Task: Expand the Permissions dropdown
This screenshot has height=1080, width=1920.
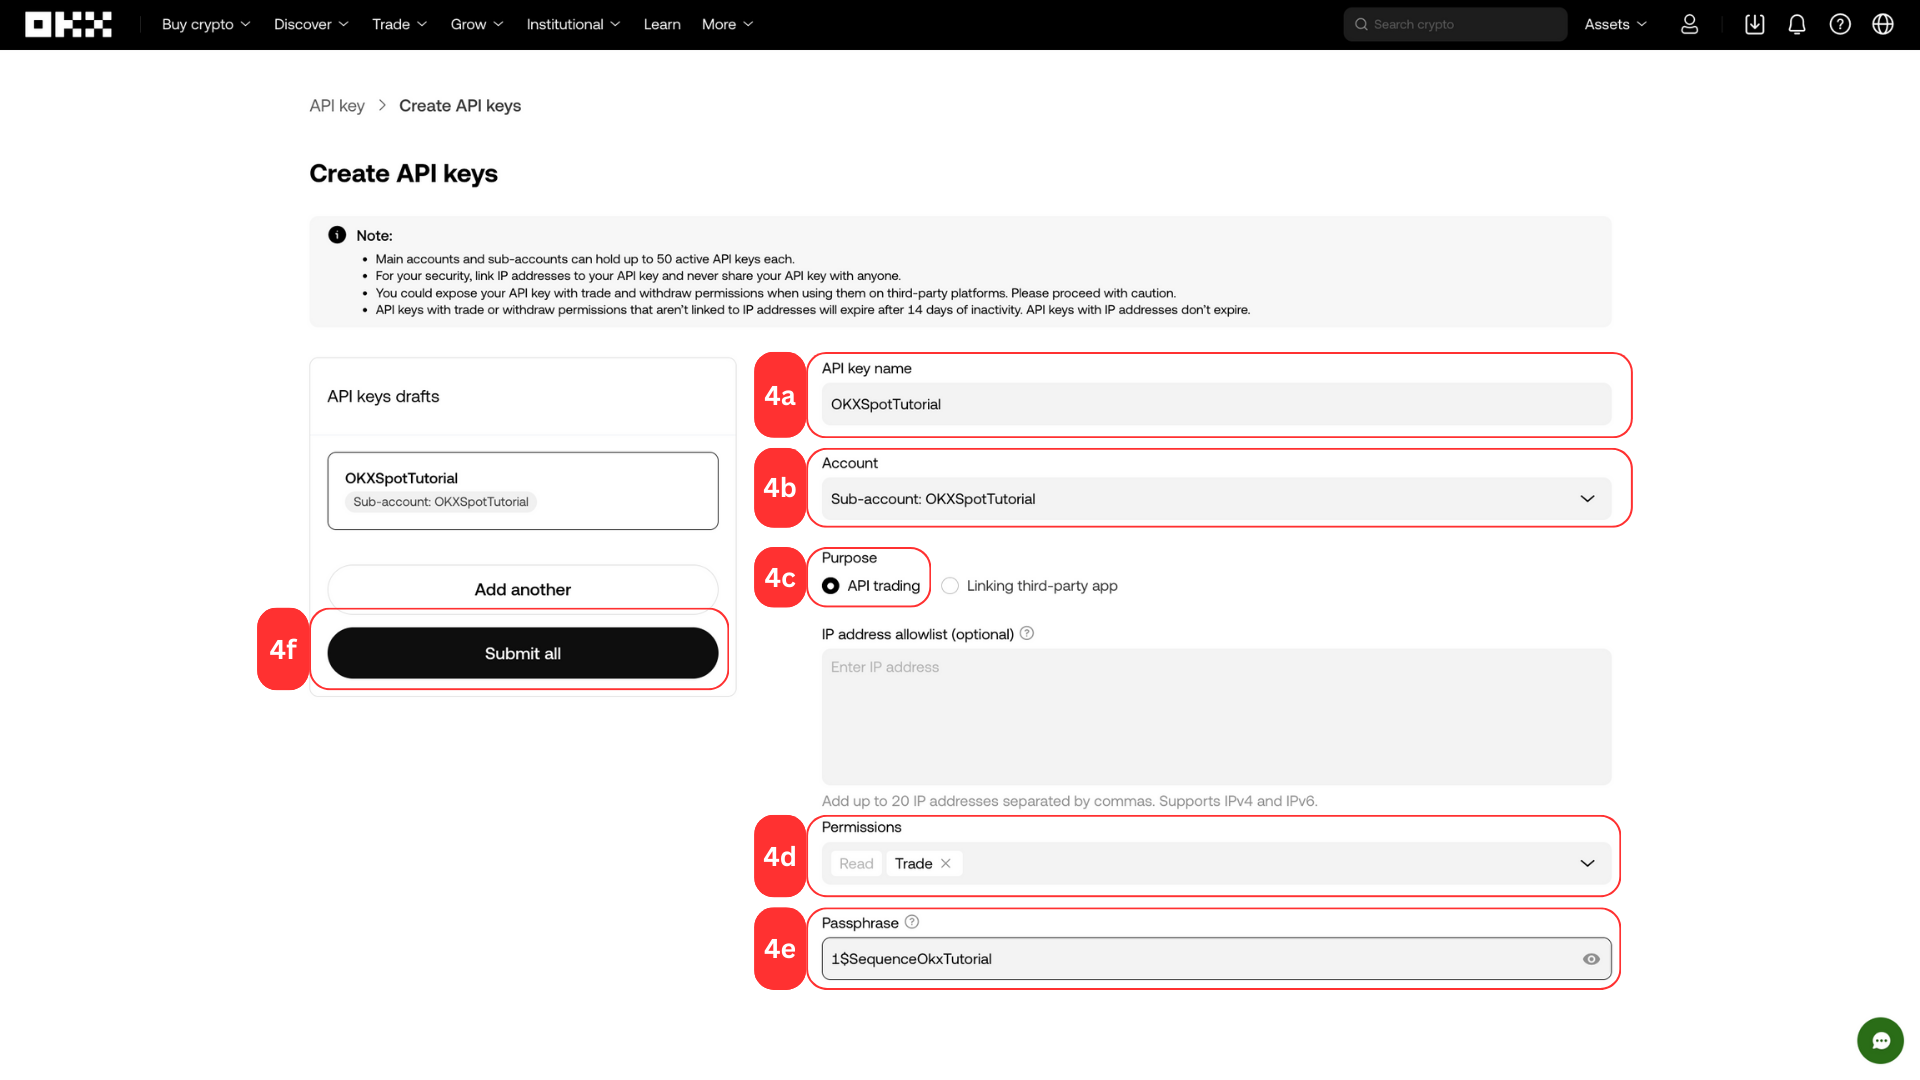Action: click(1587, 863)
